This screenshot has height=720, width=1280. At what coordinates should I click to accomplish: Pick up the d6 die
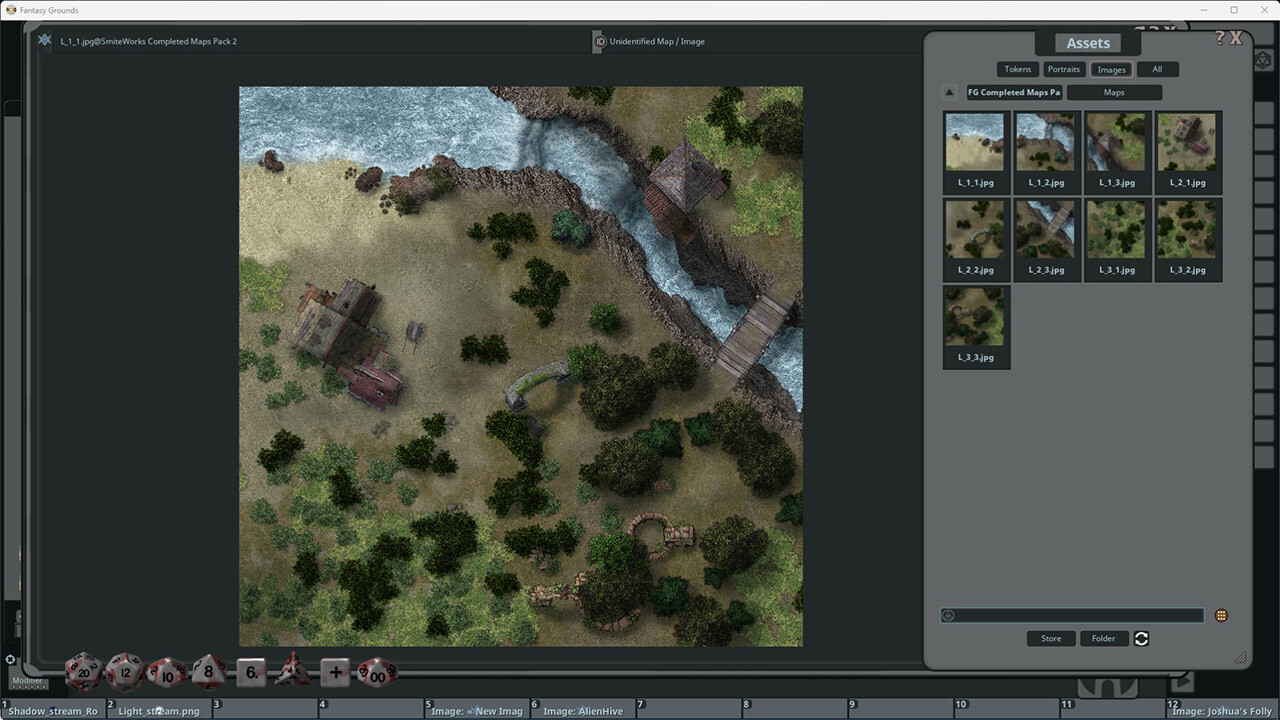click(x=250, y=672)
